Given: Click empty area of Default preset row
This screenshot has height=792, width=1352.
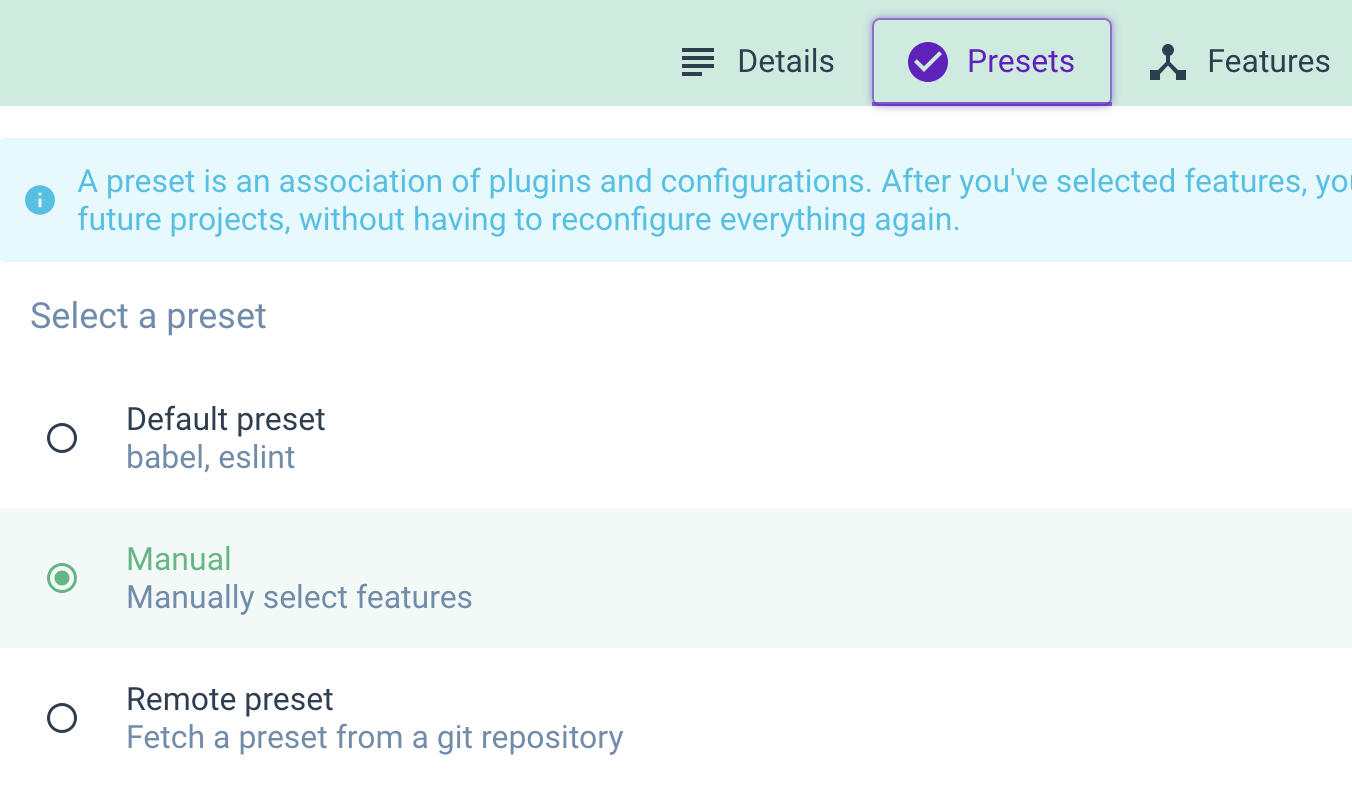Looking at the screenshot, I should click(x=900, y=438).
